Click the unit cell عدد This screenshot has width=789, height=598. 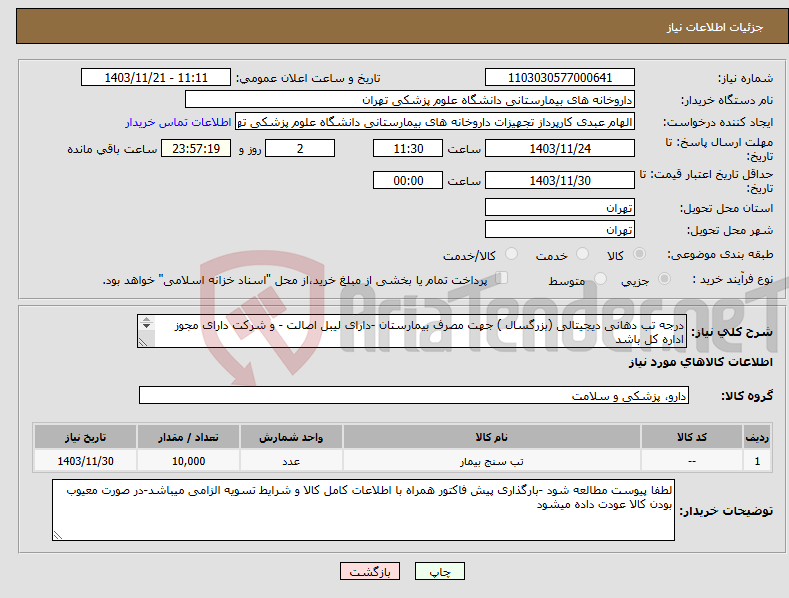[291, 461]
